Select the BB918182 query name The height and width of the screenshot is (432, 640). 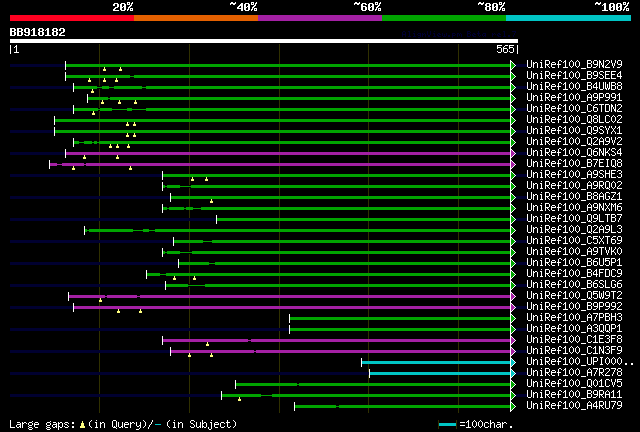[38, 32]
